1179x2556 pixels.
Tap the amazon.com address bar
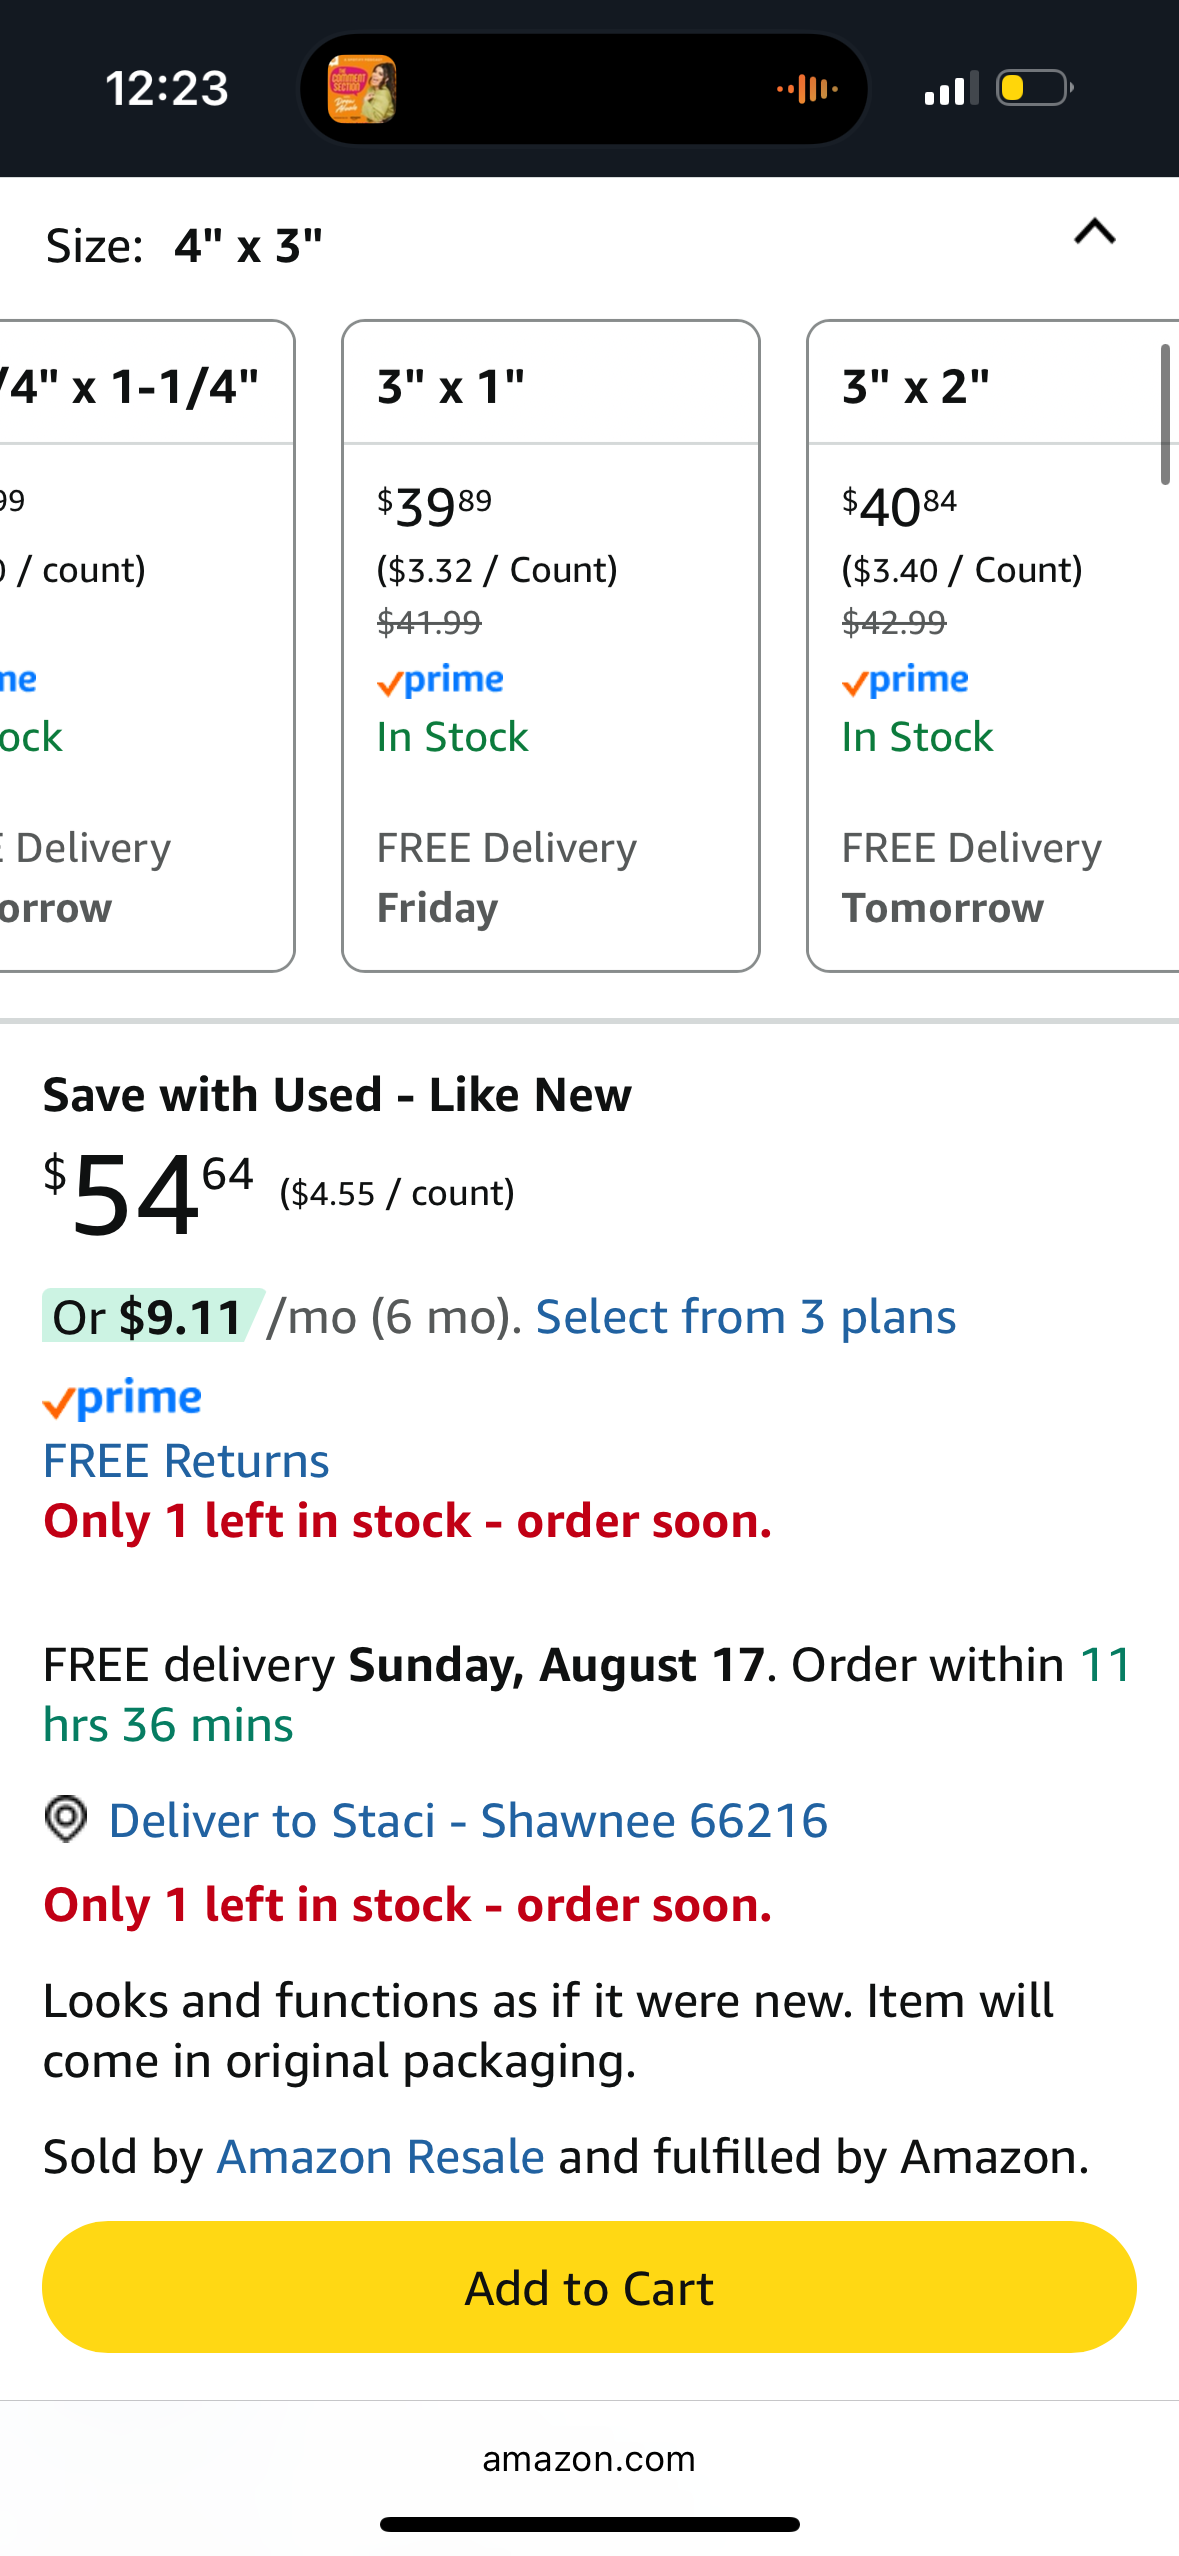[x=589, y=2459]
